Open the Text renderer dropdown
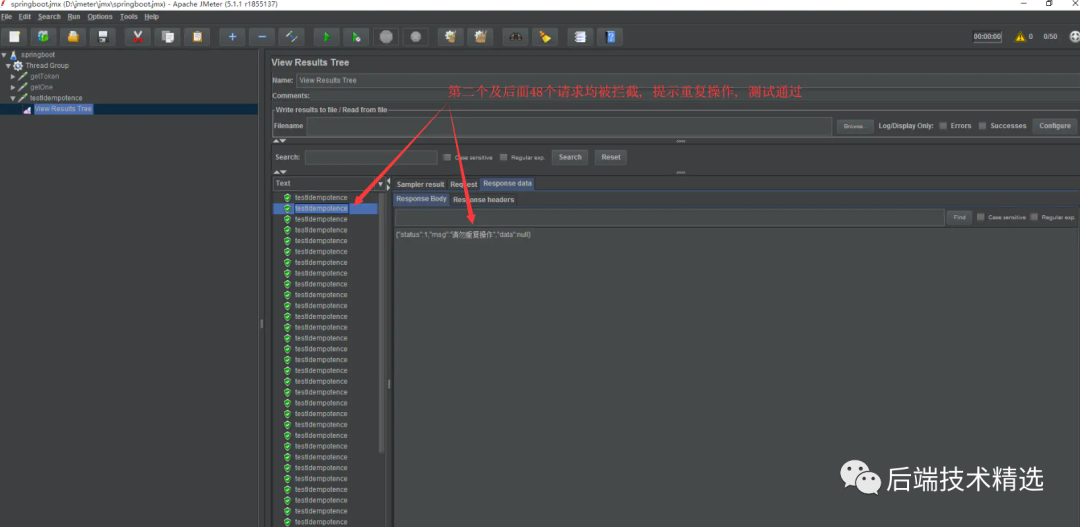This screenshot has width=1080, height=527. click(x=329, y=184)
